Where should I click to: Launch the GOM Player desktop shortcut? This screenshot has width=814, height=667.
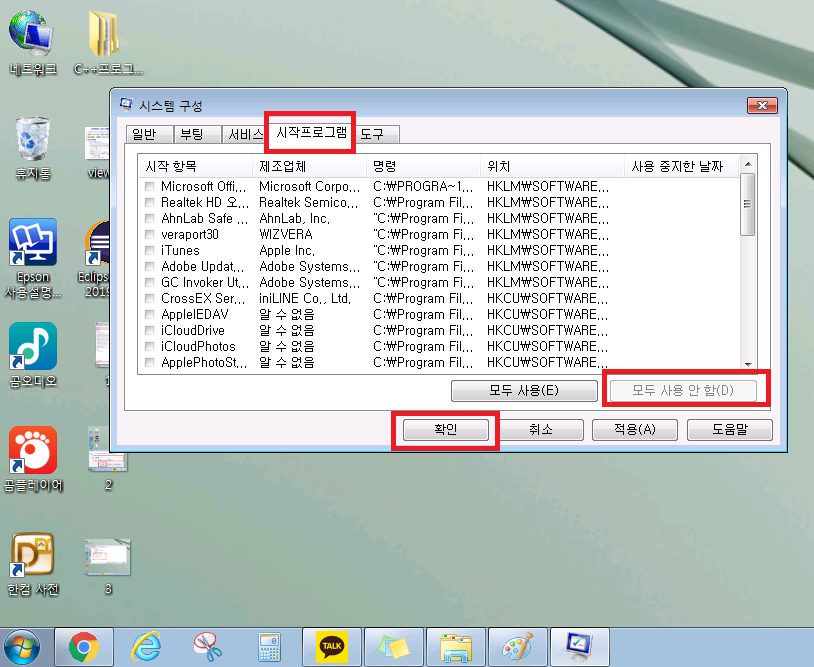pos(33,459)
